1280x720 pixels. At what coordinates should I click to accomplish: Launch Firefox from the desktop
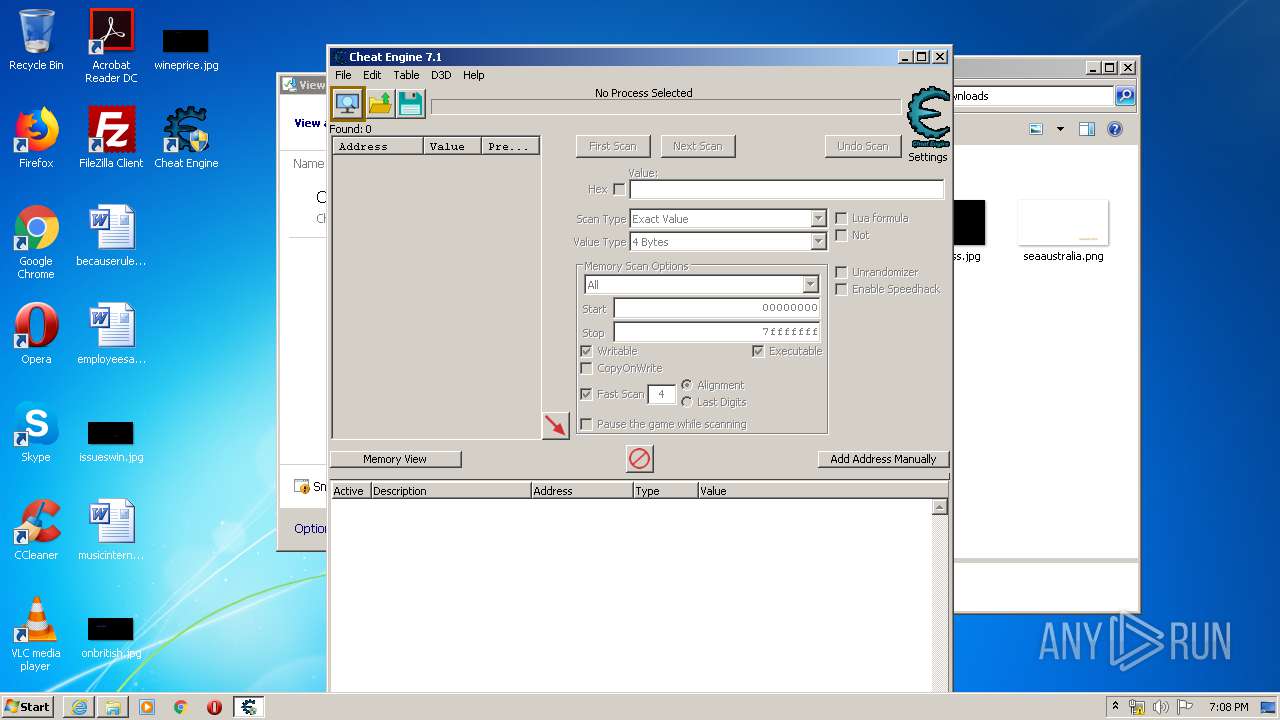(x=36, y=138)
